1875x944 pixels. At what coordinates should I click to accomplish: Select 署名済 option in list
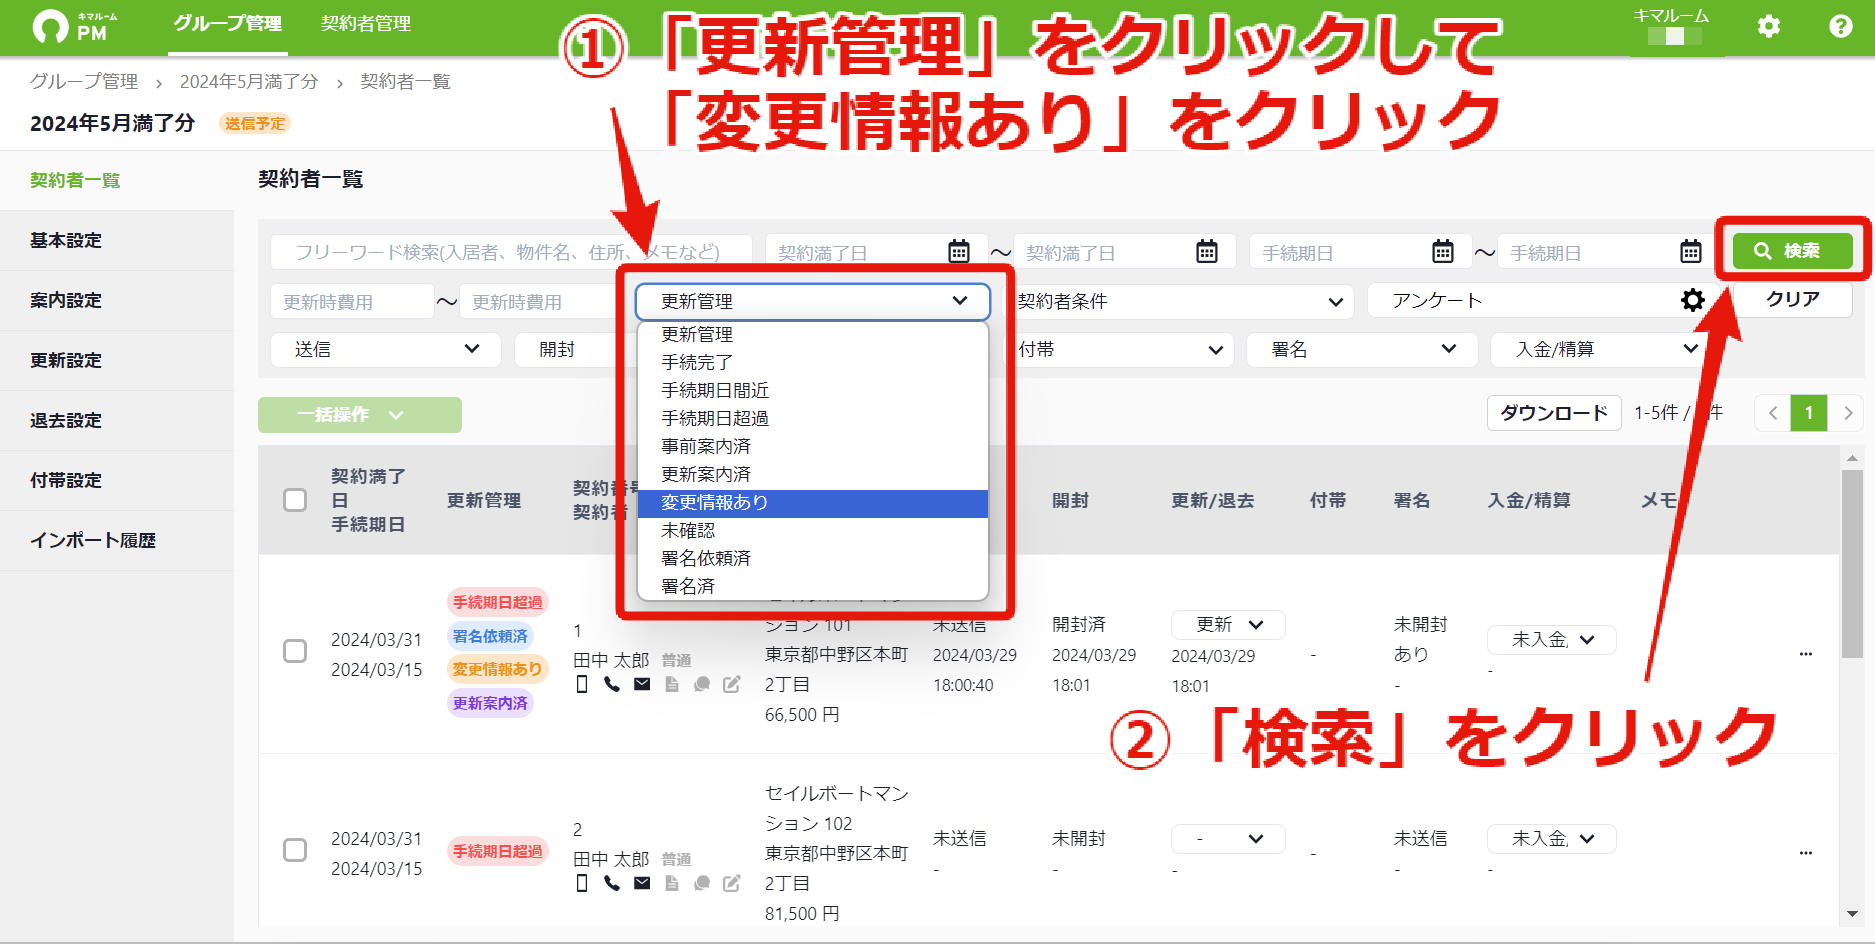pyautogui.click(x=813, y=587)
